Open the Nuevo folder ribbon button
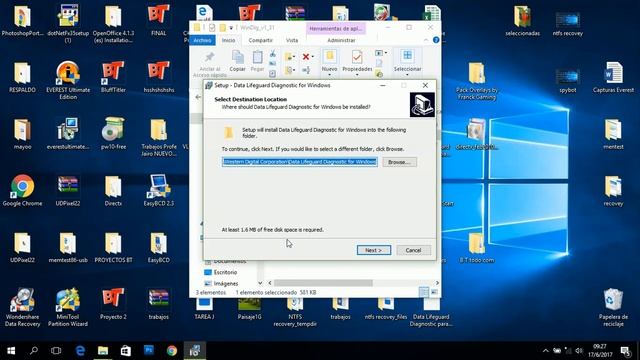Screen dimensions: 640x360 coord(329,62)
